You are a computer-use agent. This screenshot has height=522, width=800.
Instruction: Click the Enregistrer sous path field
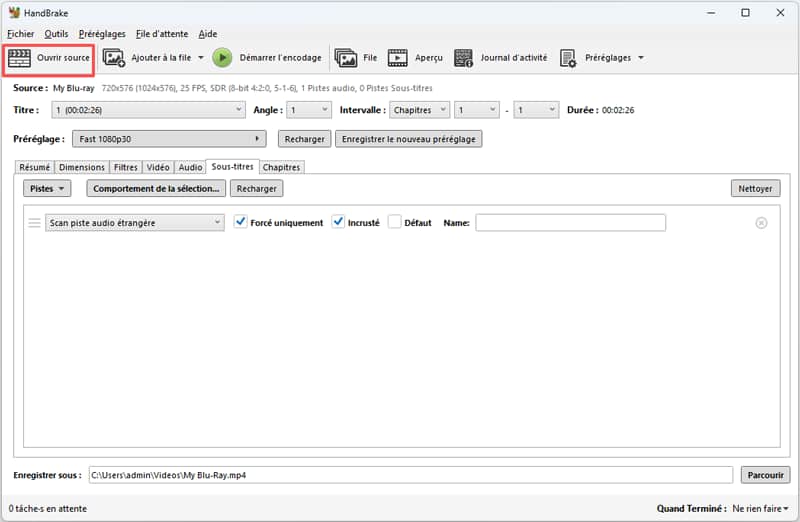411,475
